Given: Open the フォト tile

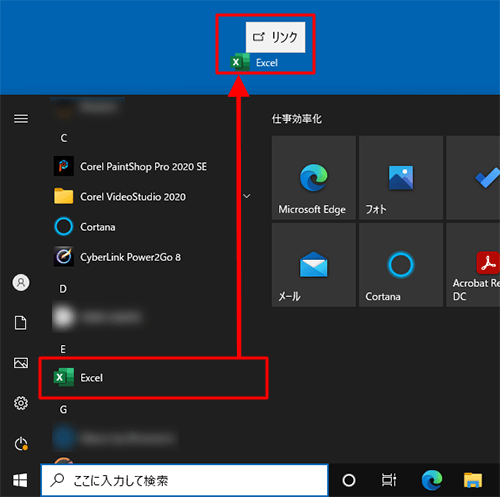Looking at the screenshot, I should (x=401, y=178).
